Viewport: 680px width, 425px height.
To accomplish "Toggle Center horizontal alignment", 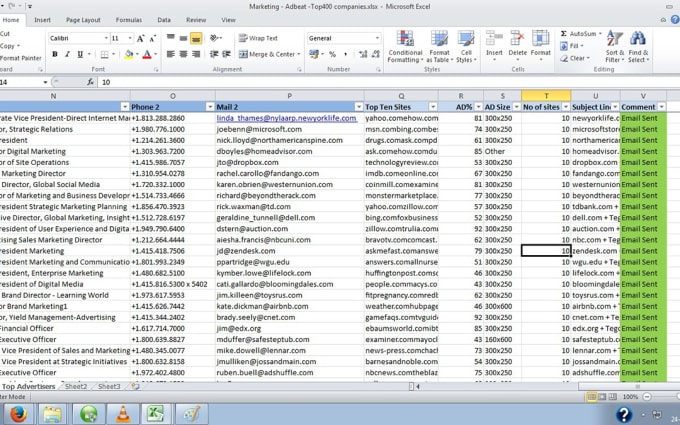I will click(x=183, y=54).
